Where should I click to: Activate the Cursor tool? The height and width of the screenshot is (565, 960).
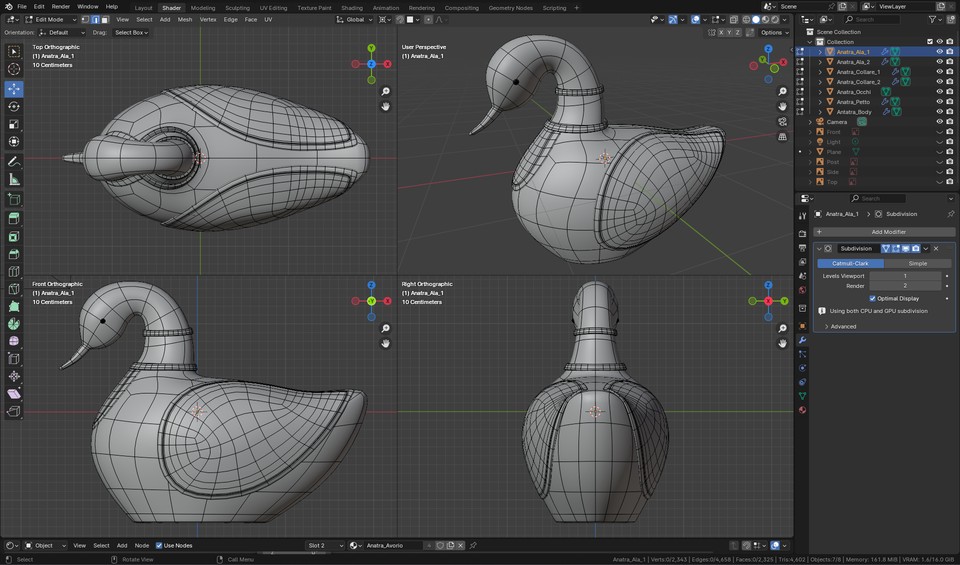point(14,69)
